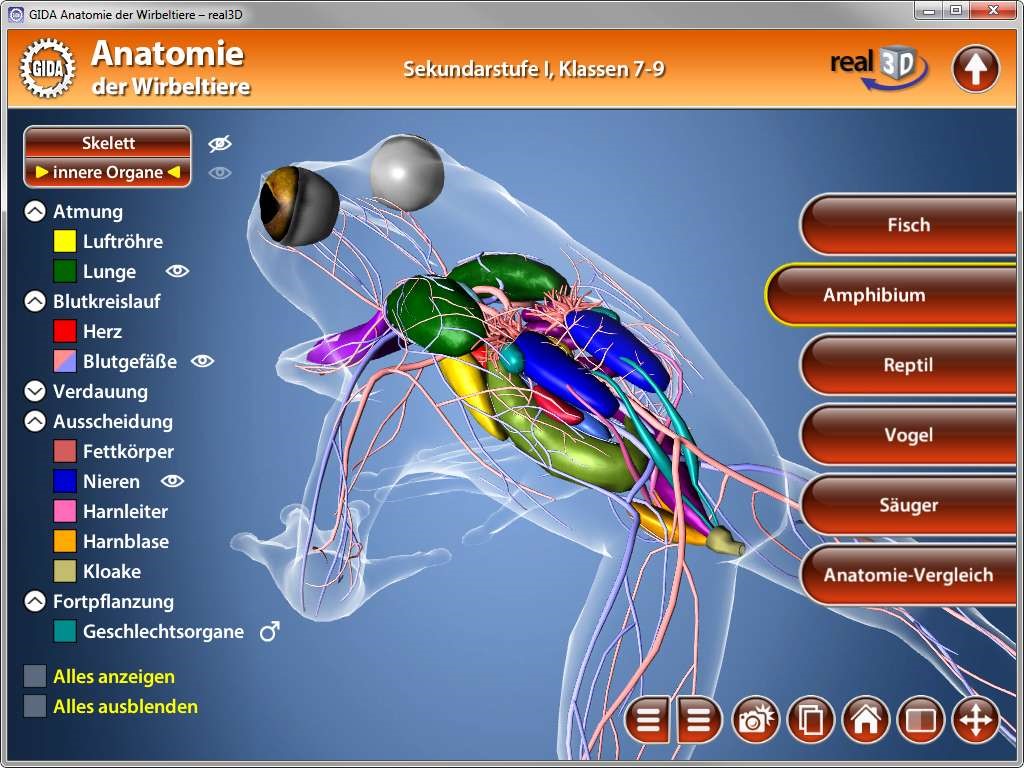This screenshot has width=1024, height=768.
Task: Select the Fisch category
Action: pyautogui.click(x=907, y=225)
